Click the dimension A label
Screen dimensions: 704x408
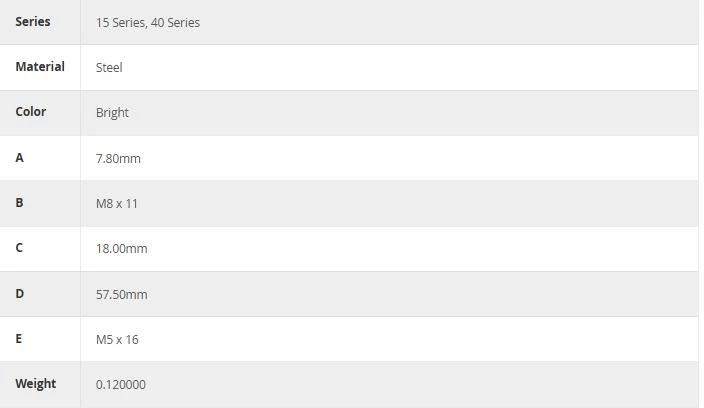tap(19, 158)
